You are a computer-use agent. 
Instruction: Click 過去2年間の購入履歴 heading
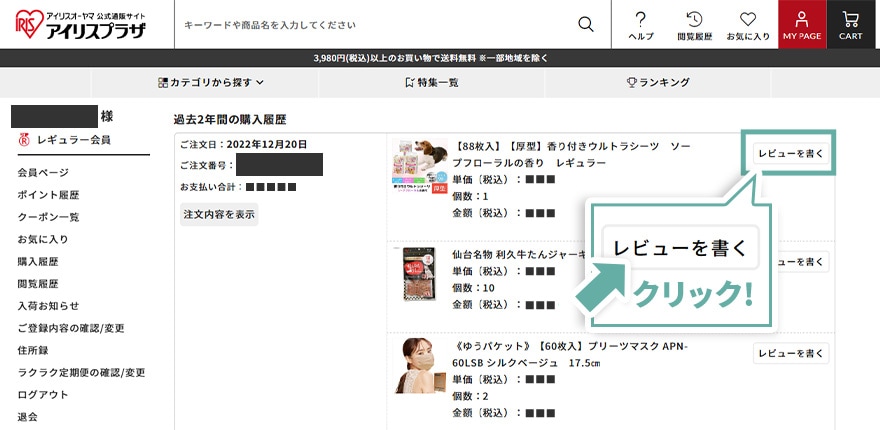point(230,119)
